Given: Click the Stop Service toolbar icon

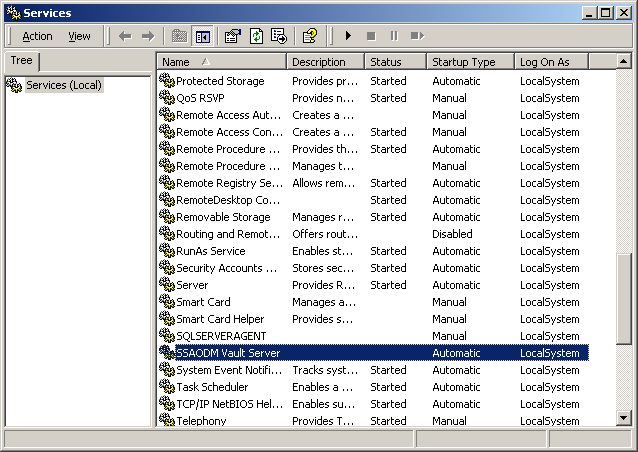Looking at the screenshot, I should pos(371,36).
